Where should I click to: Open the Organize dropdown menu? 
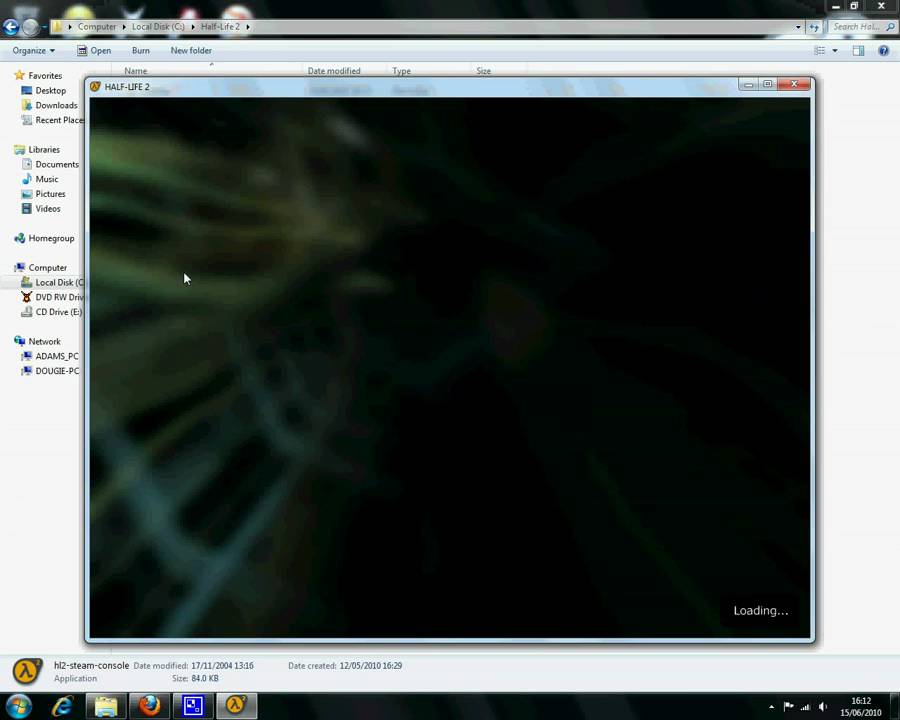(34, 51)
